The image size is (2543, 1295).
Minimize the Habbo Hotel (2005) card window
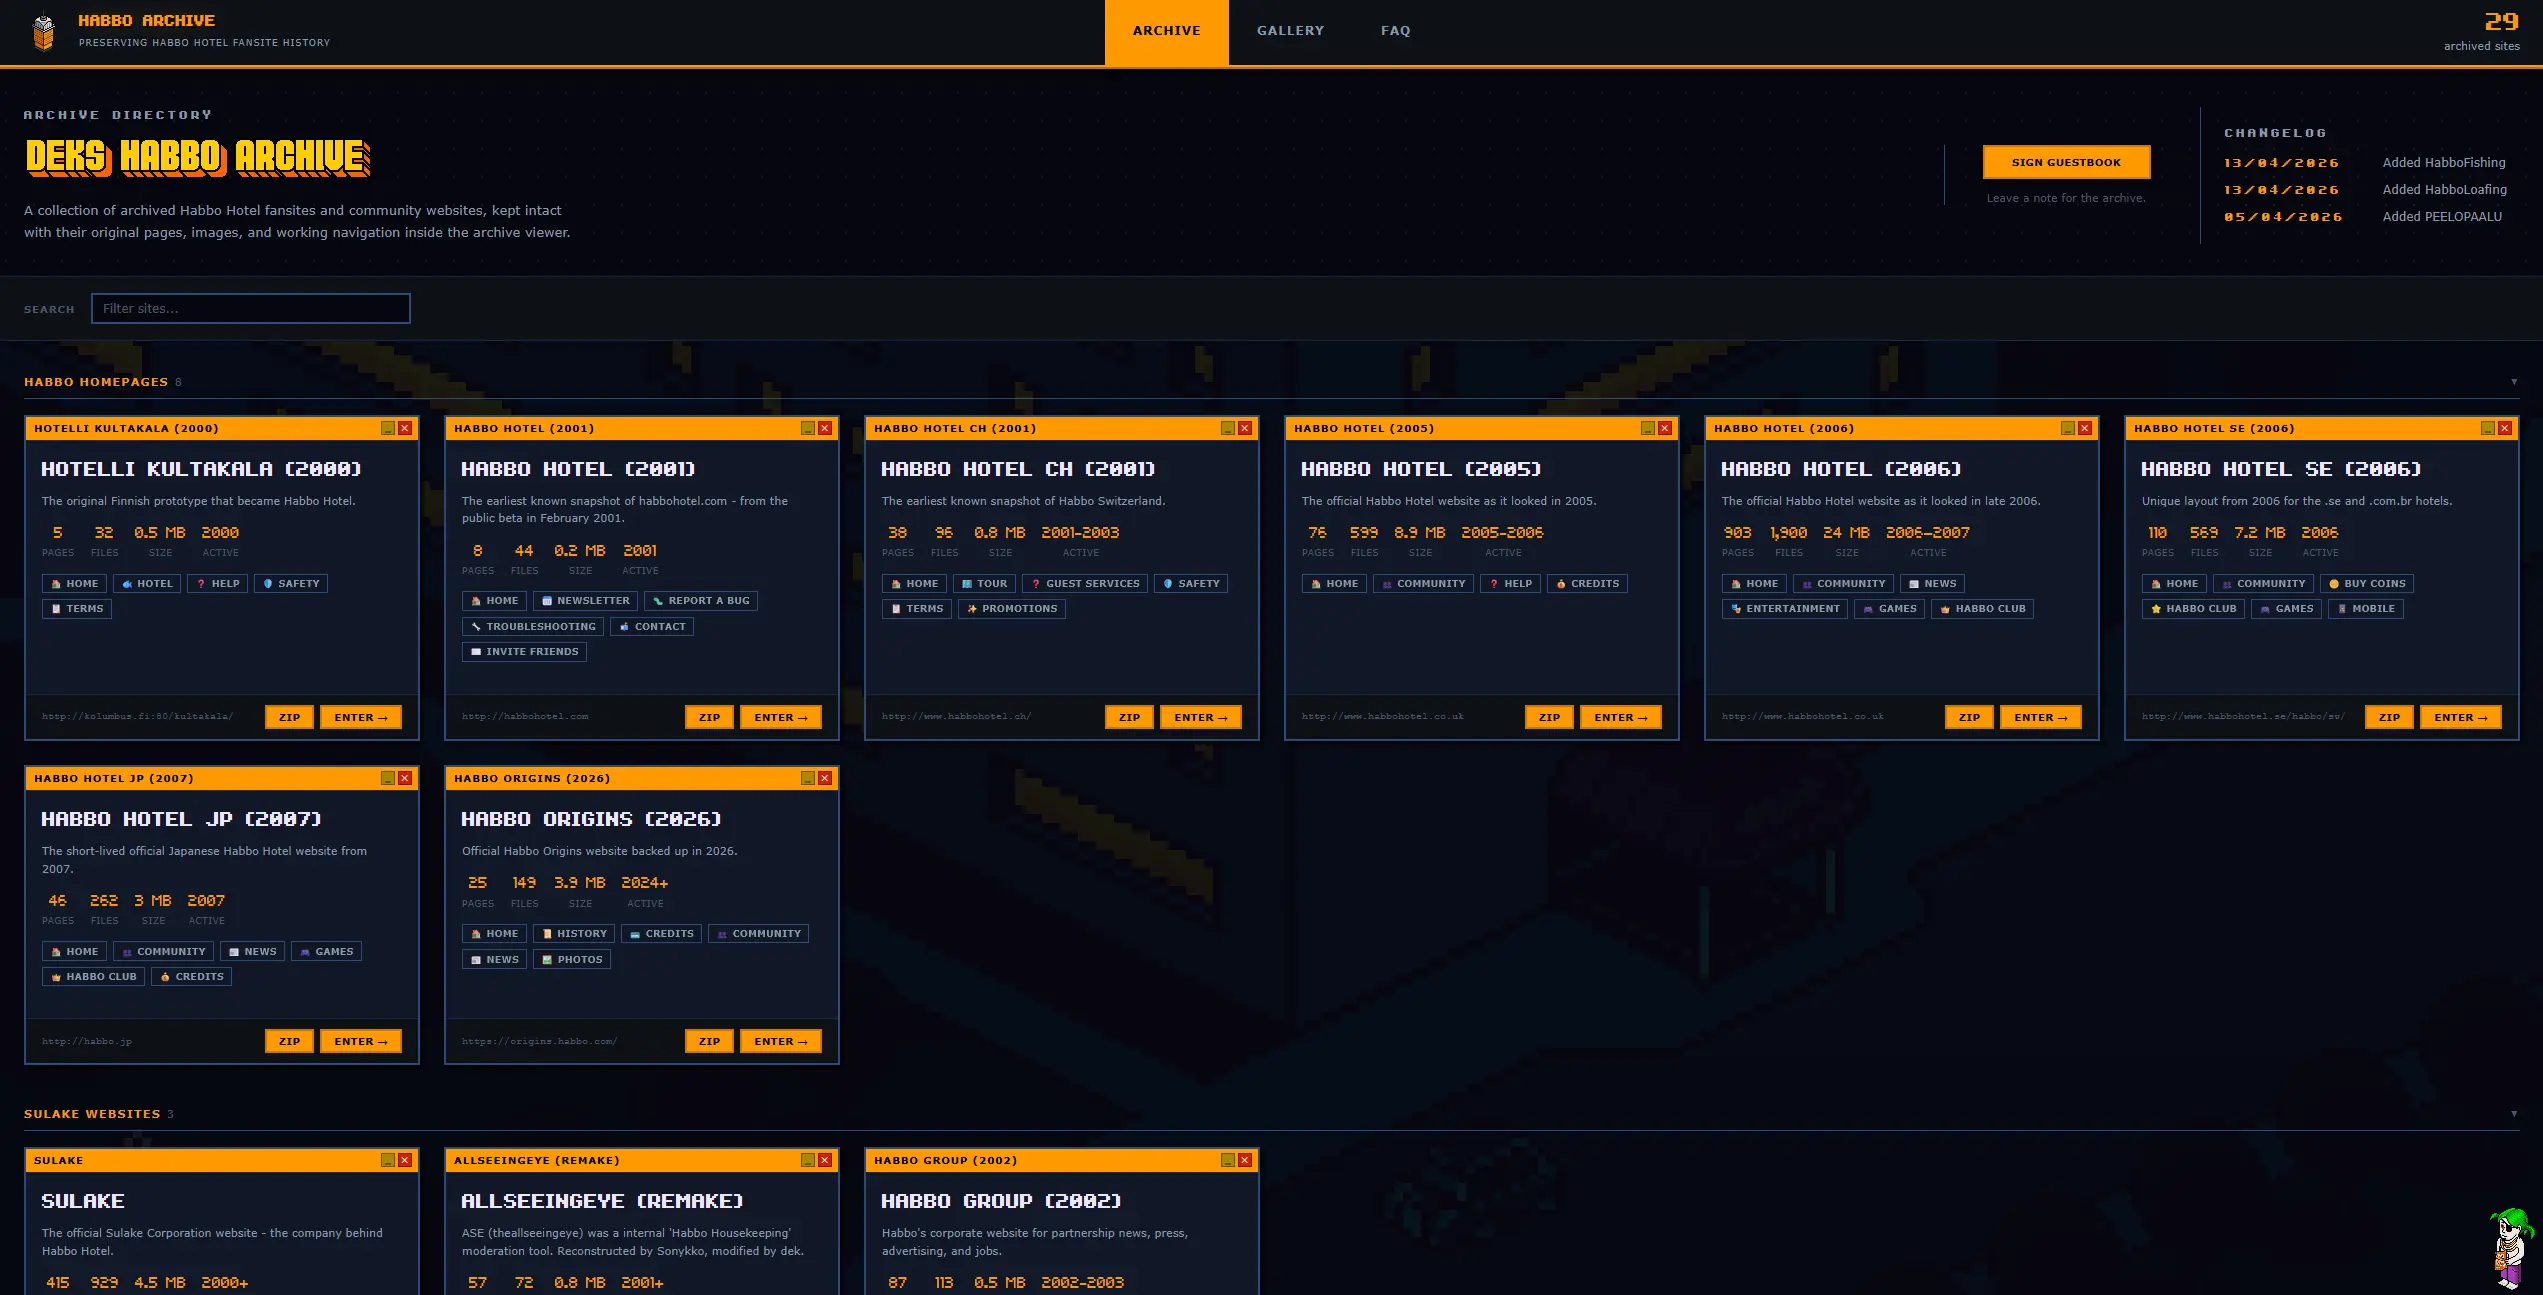pyautogui.click(x=1647, y=428)
